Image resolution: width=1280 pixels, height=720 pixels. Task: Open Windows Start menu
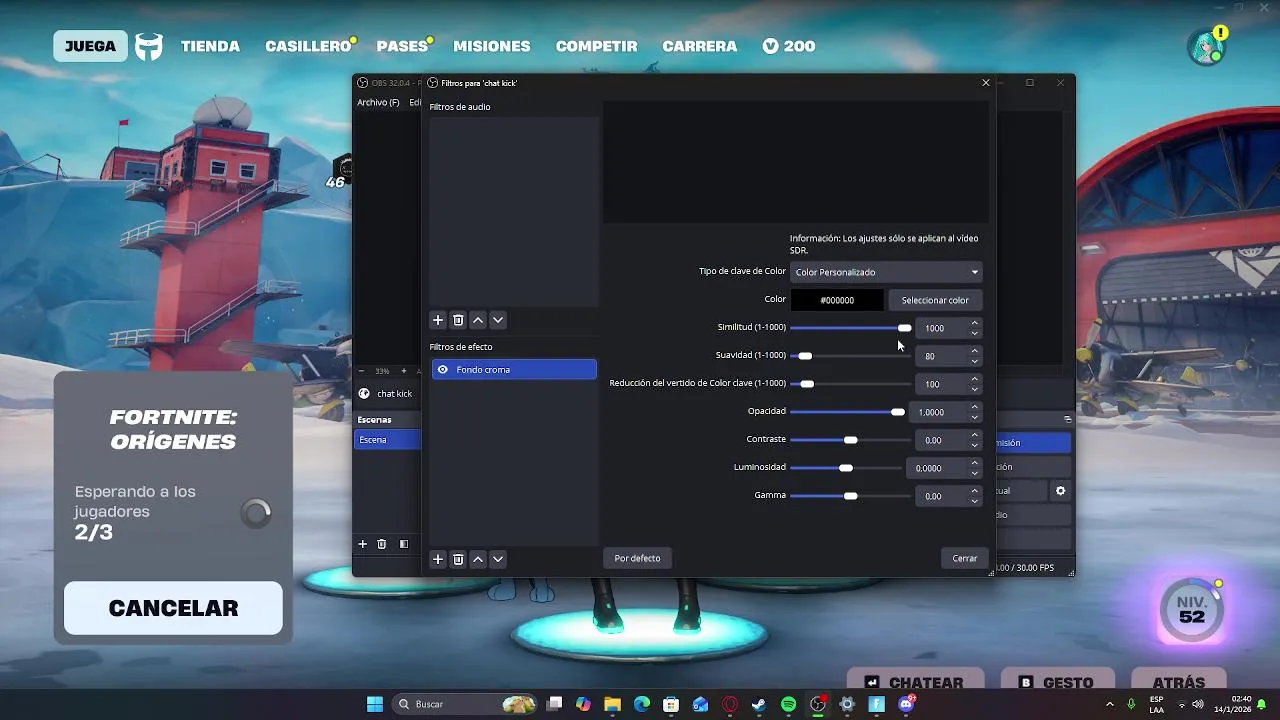(375, 704)
